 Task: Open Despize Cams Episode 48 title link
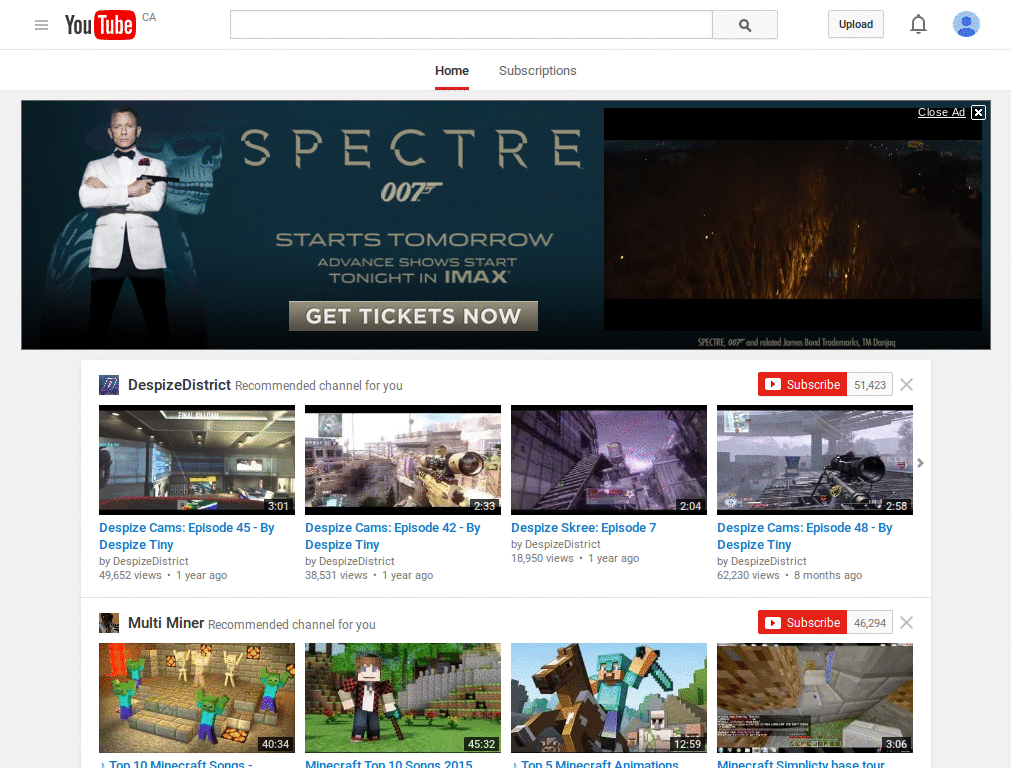coord(805,536)
